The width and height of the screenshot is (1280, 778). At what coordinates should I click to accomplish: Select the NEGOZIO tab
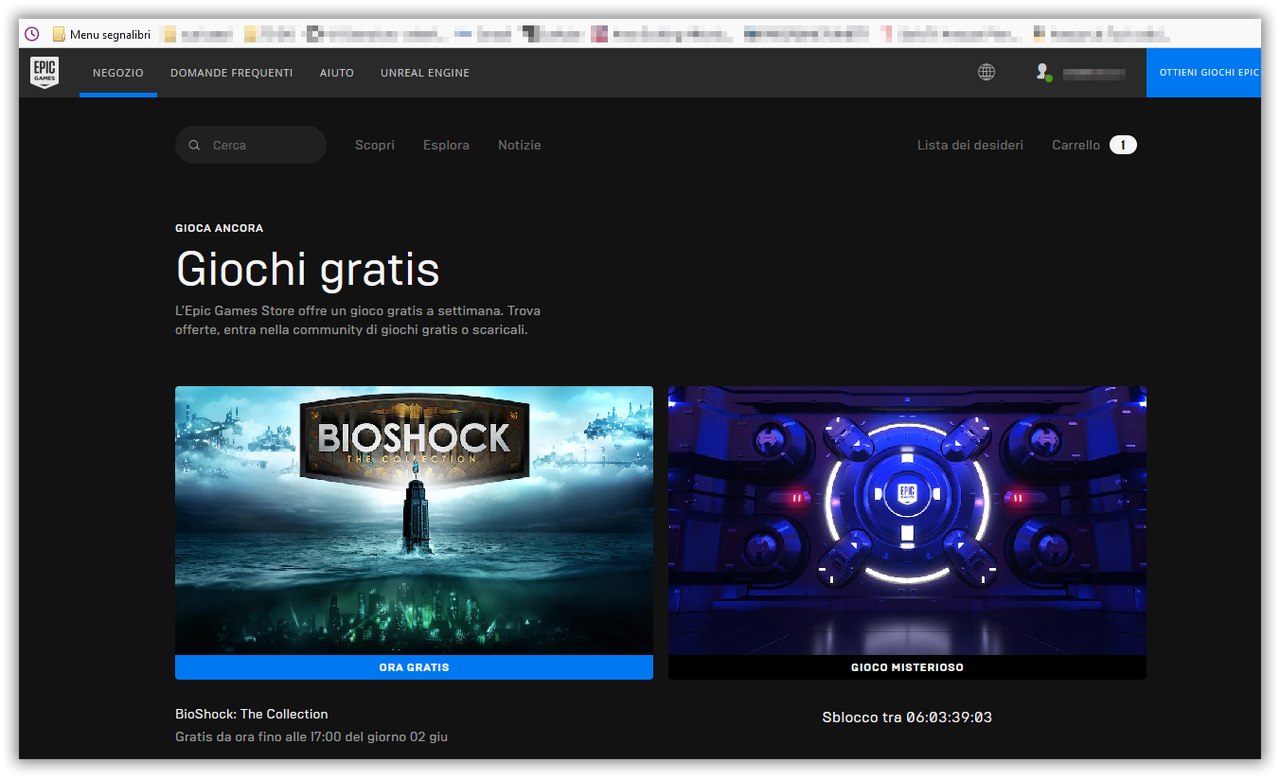click(118, 73)
